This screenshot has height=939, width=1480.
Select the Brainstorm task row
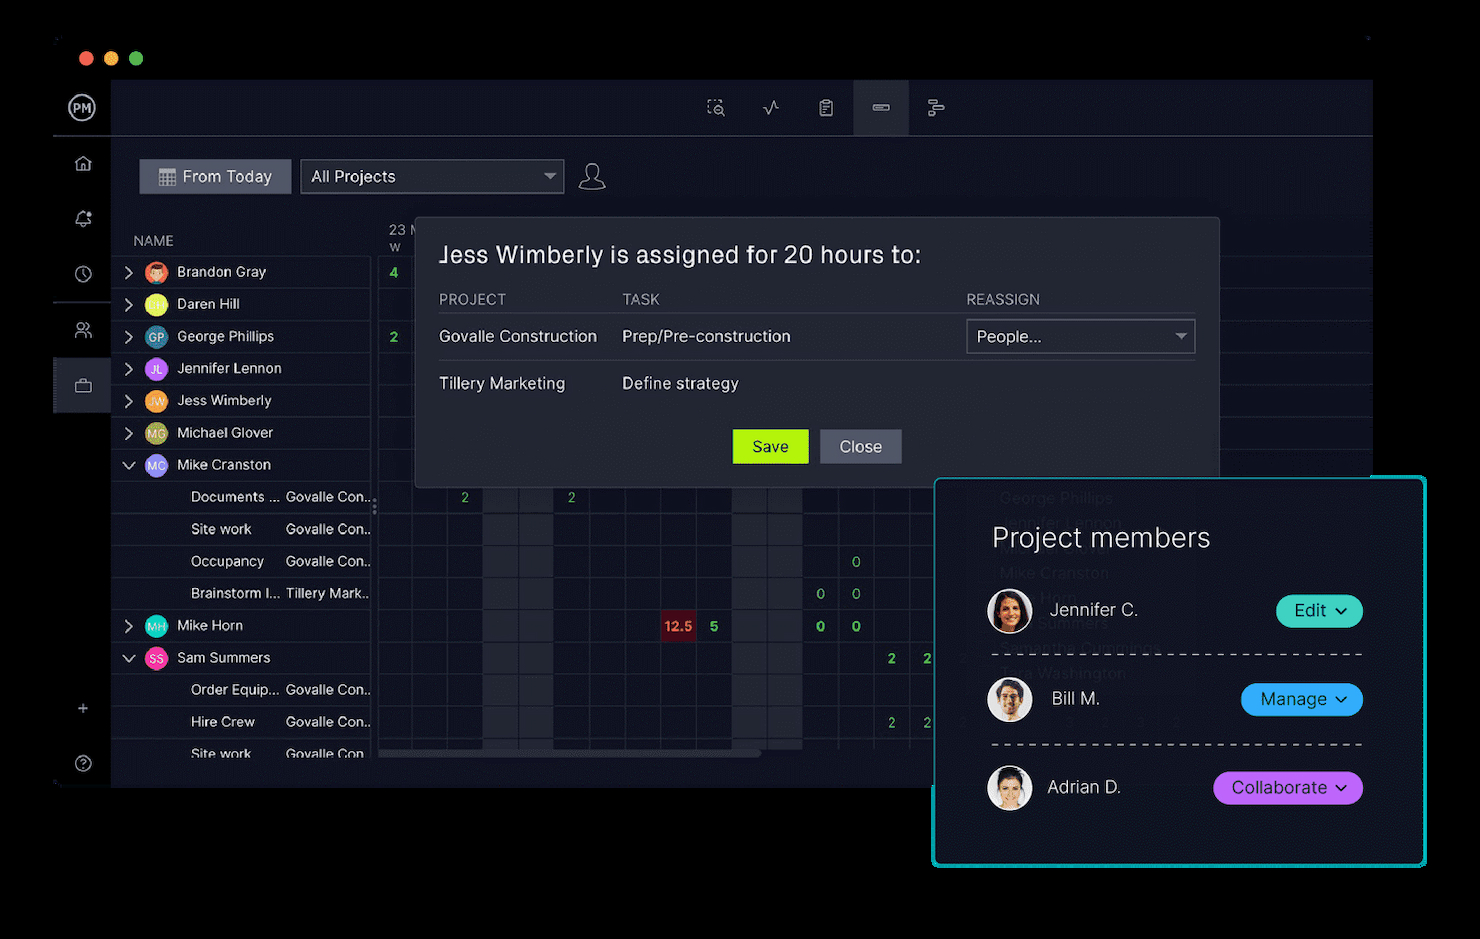241,593
